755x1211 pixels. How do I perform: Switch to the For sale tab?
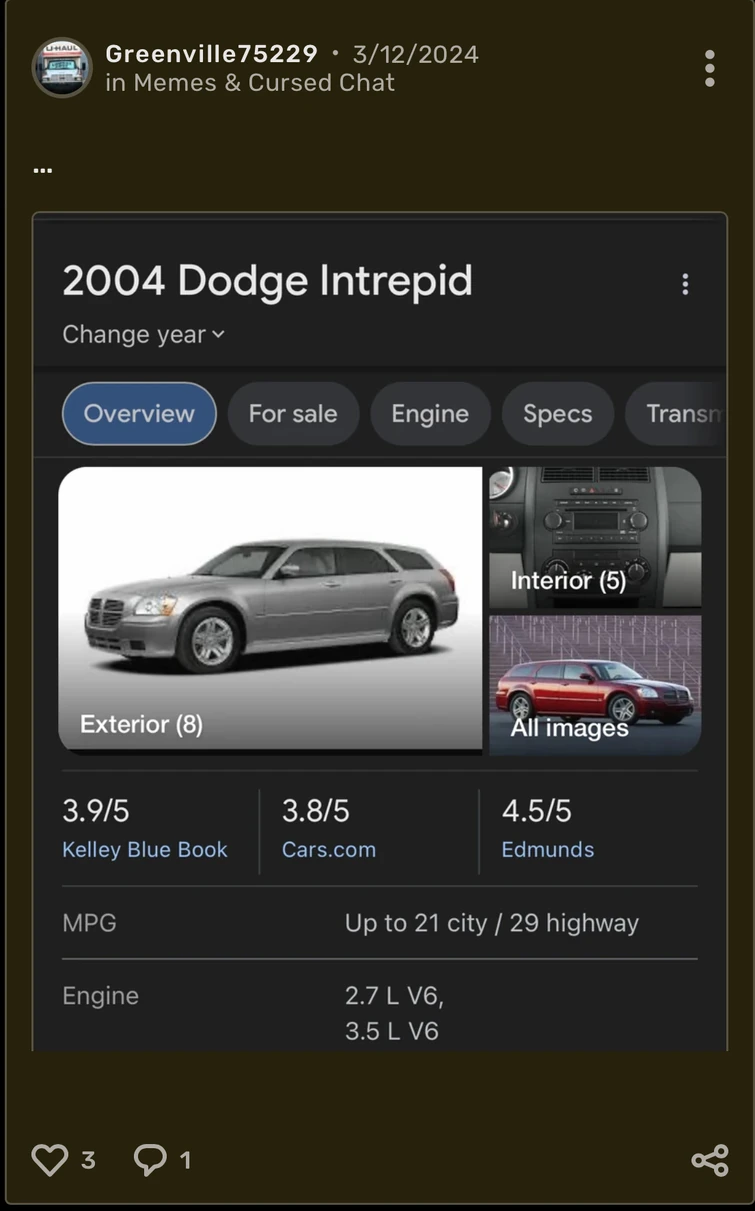point(293,414)
